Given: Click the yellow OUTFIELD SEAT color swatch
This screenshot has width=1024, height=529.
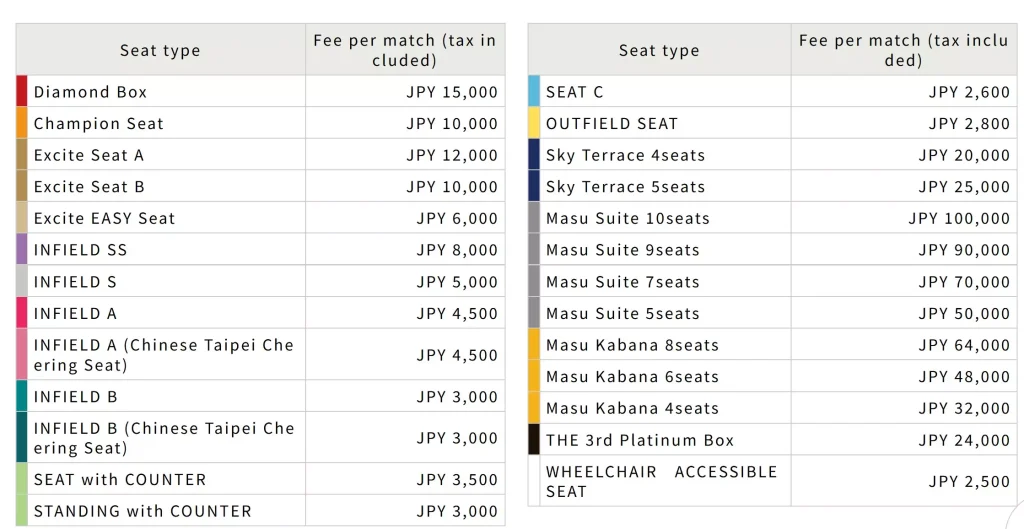Looking at the screenshot, I should coord(534,123).
